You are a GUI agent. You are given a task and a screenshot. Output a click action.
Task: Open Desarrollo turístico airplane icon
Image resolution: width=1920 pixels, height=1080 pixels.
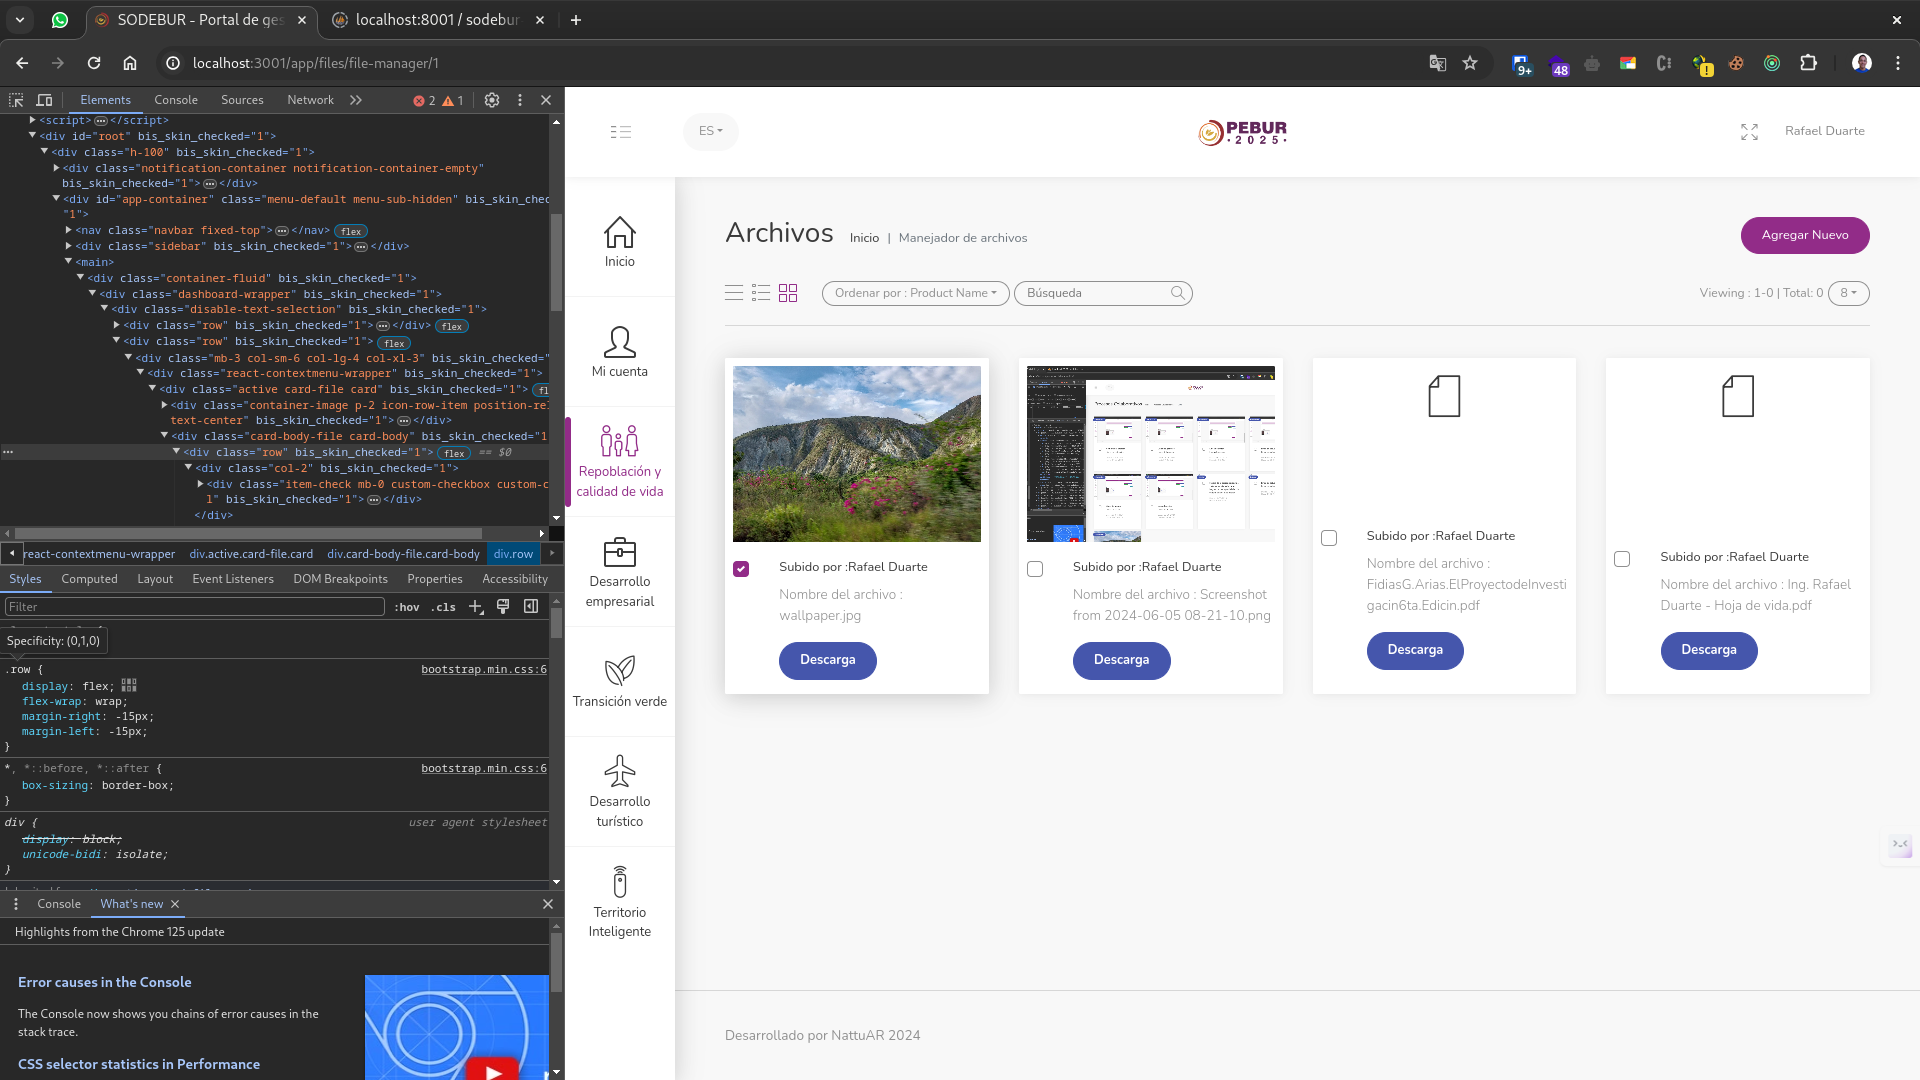[x=619, y=771]
